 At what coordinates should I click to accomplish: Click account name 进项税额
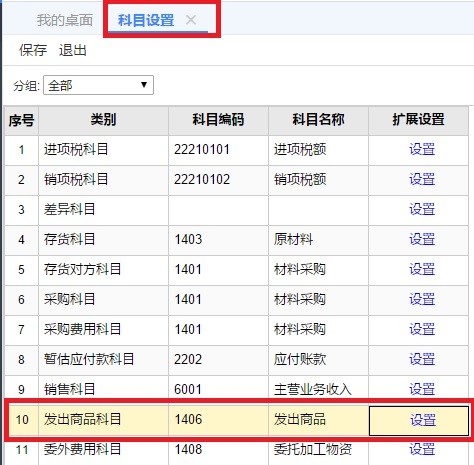click(300, 149)
